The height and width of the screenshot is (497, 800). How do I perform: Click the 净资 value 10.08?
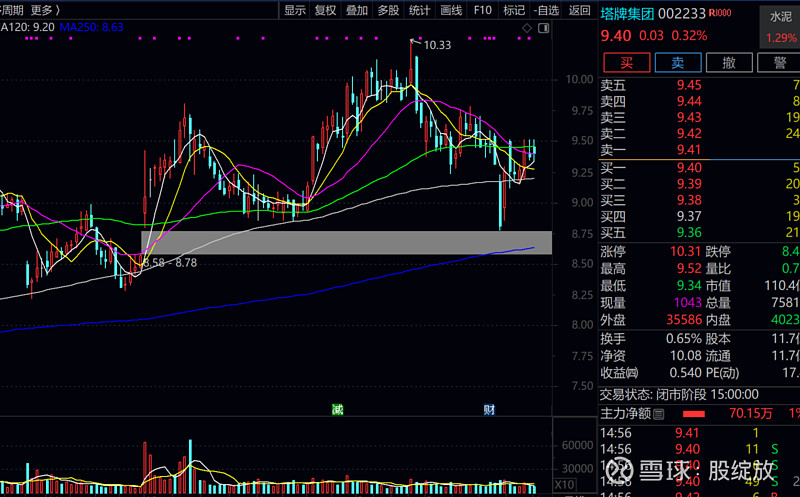point(686,356)
